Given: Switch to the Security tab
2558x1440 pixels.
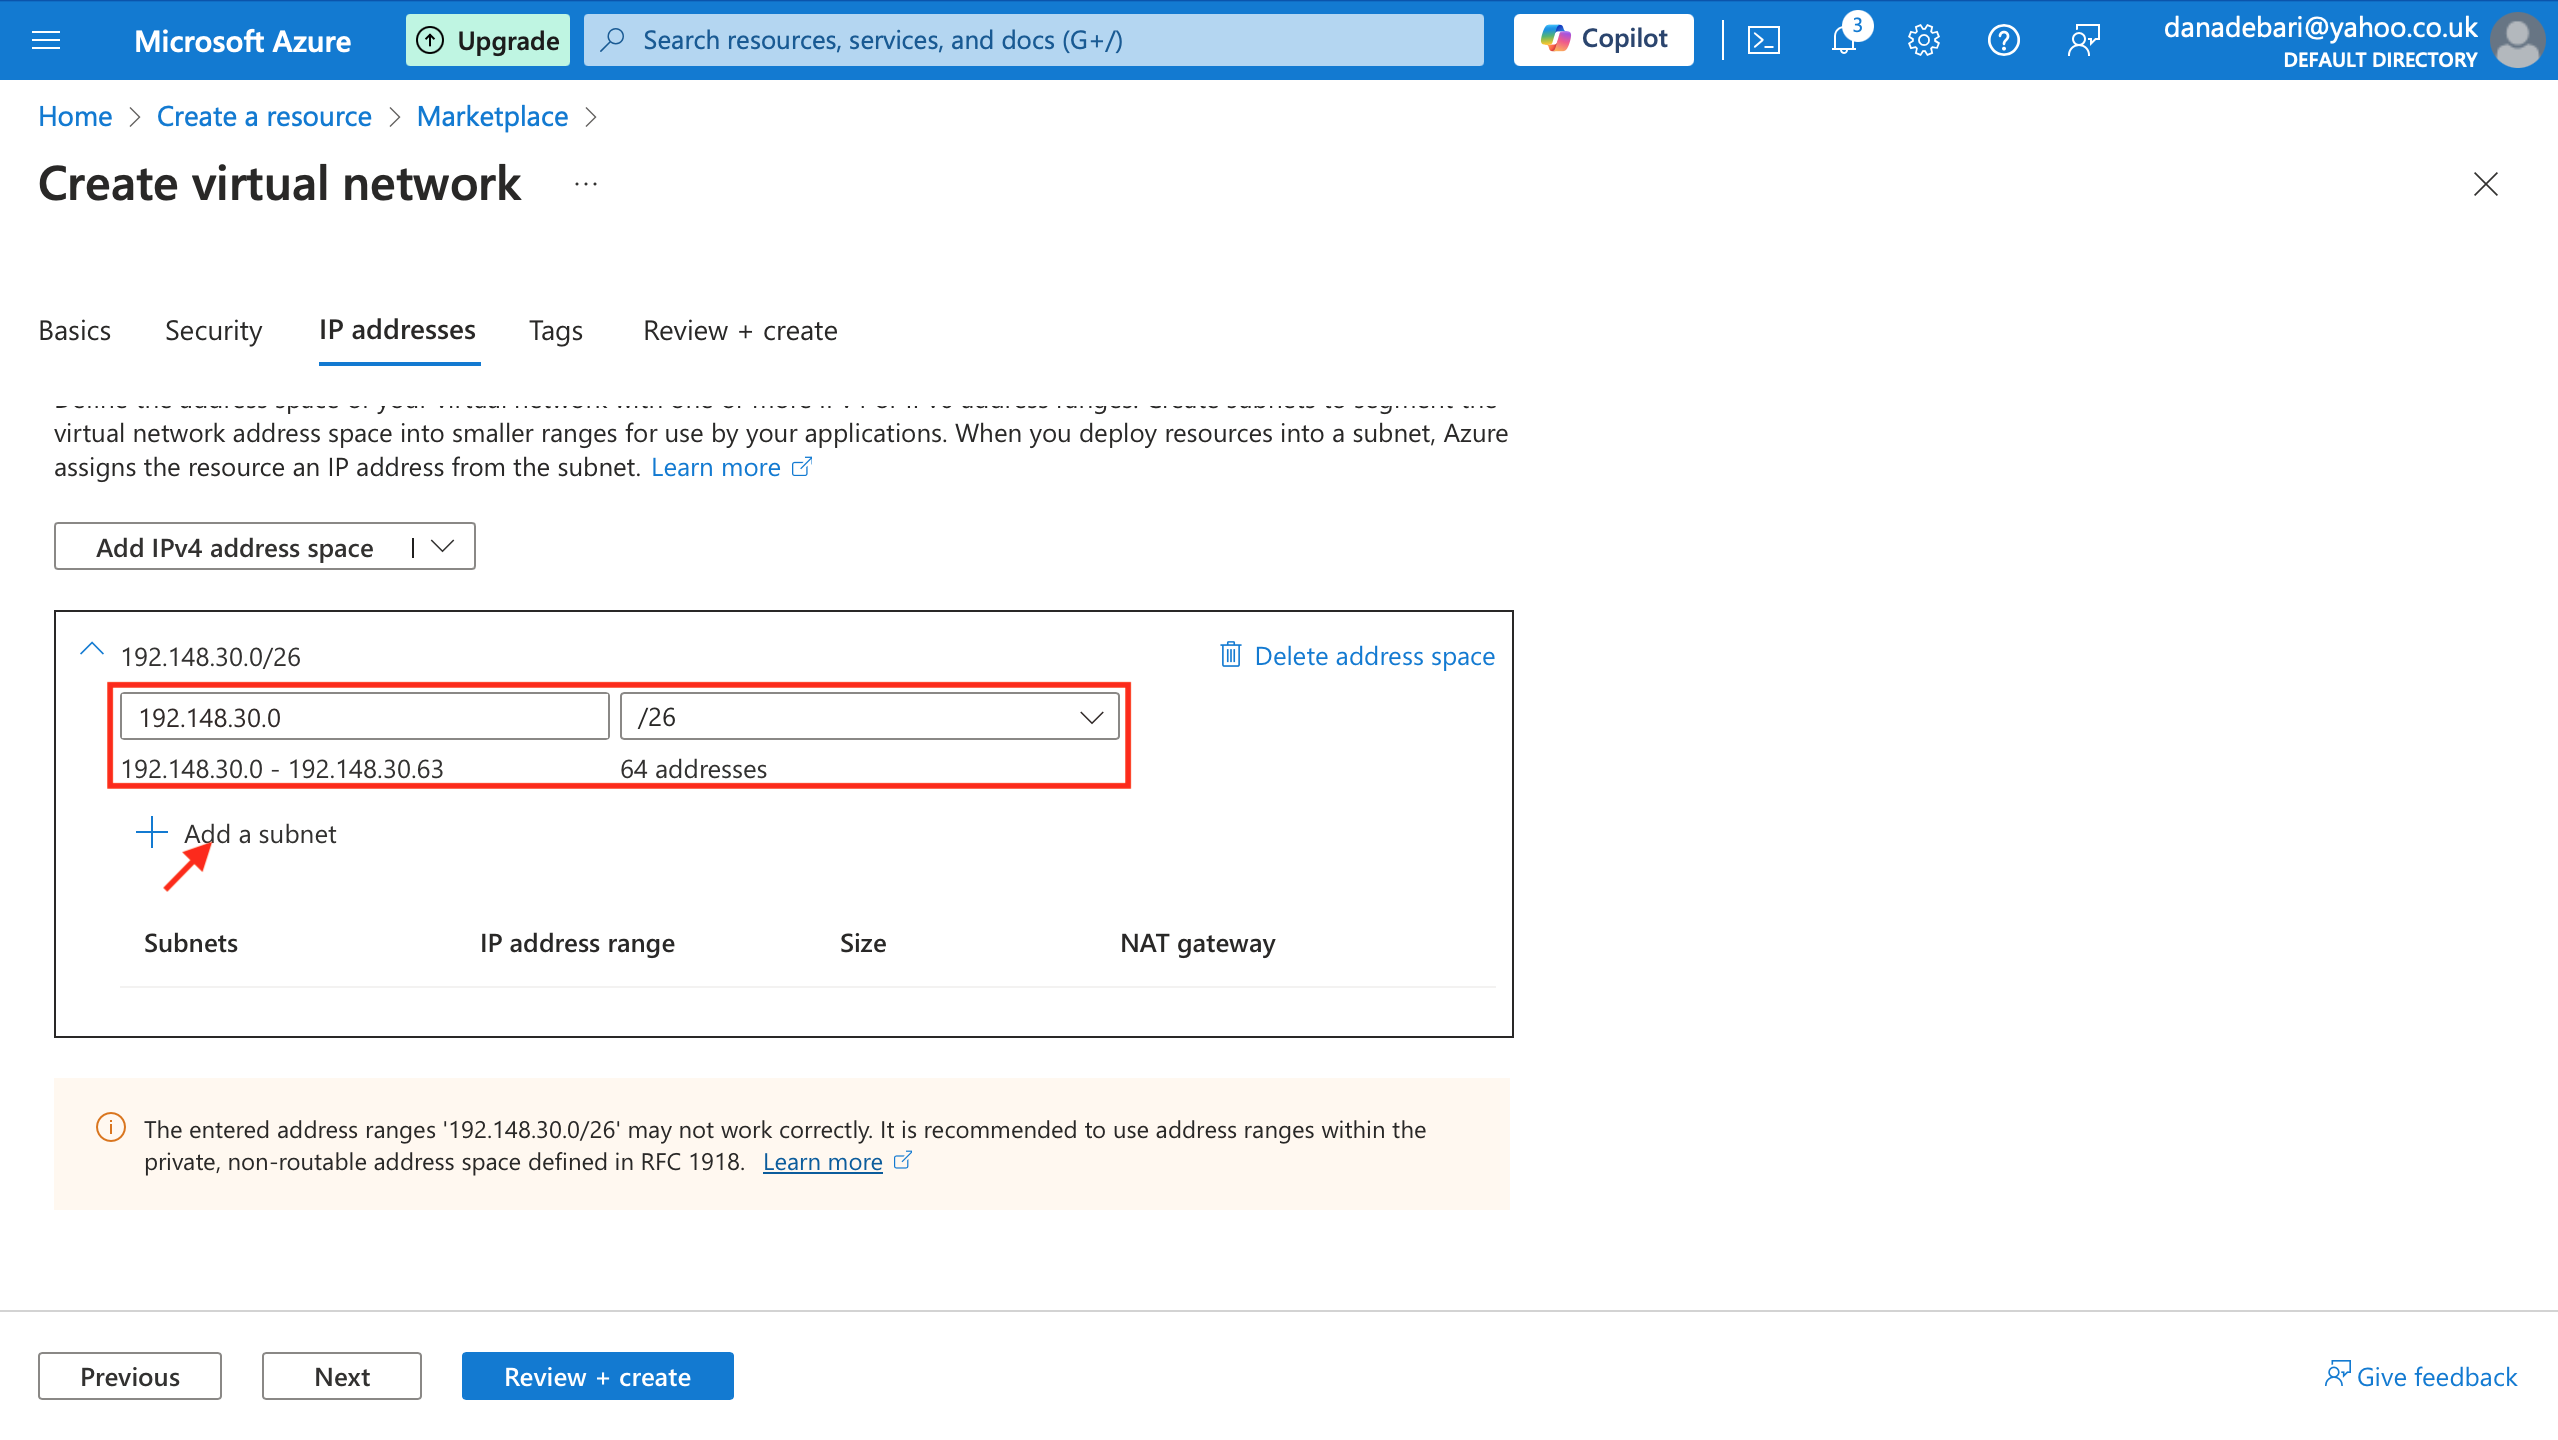Looking at the screenshot, I should tap(213, 330).
